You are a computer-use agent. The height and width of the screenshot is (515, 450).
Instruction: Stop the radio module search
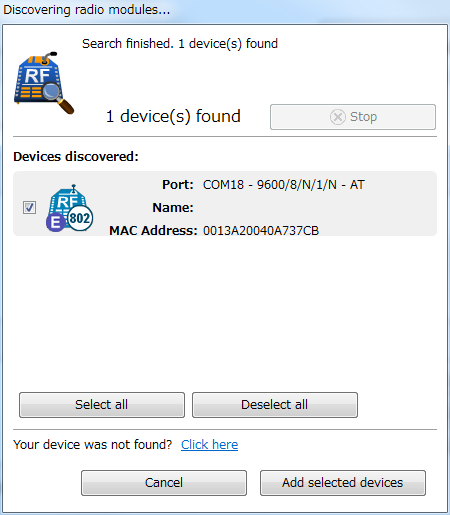[353, 117]
